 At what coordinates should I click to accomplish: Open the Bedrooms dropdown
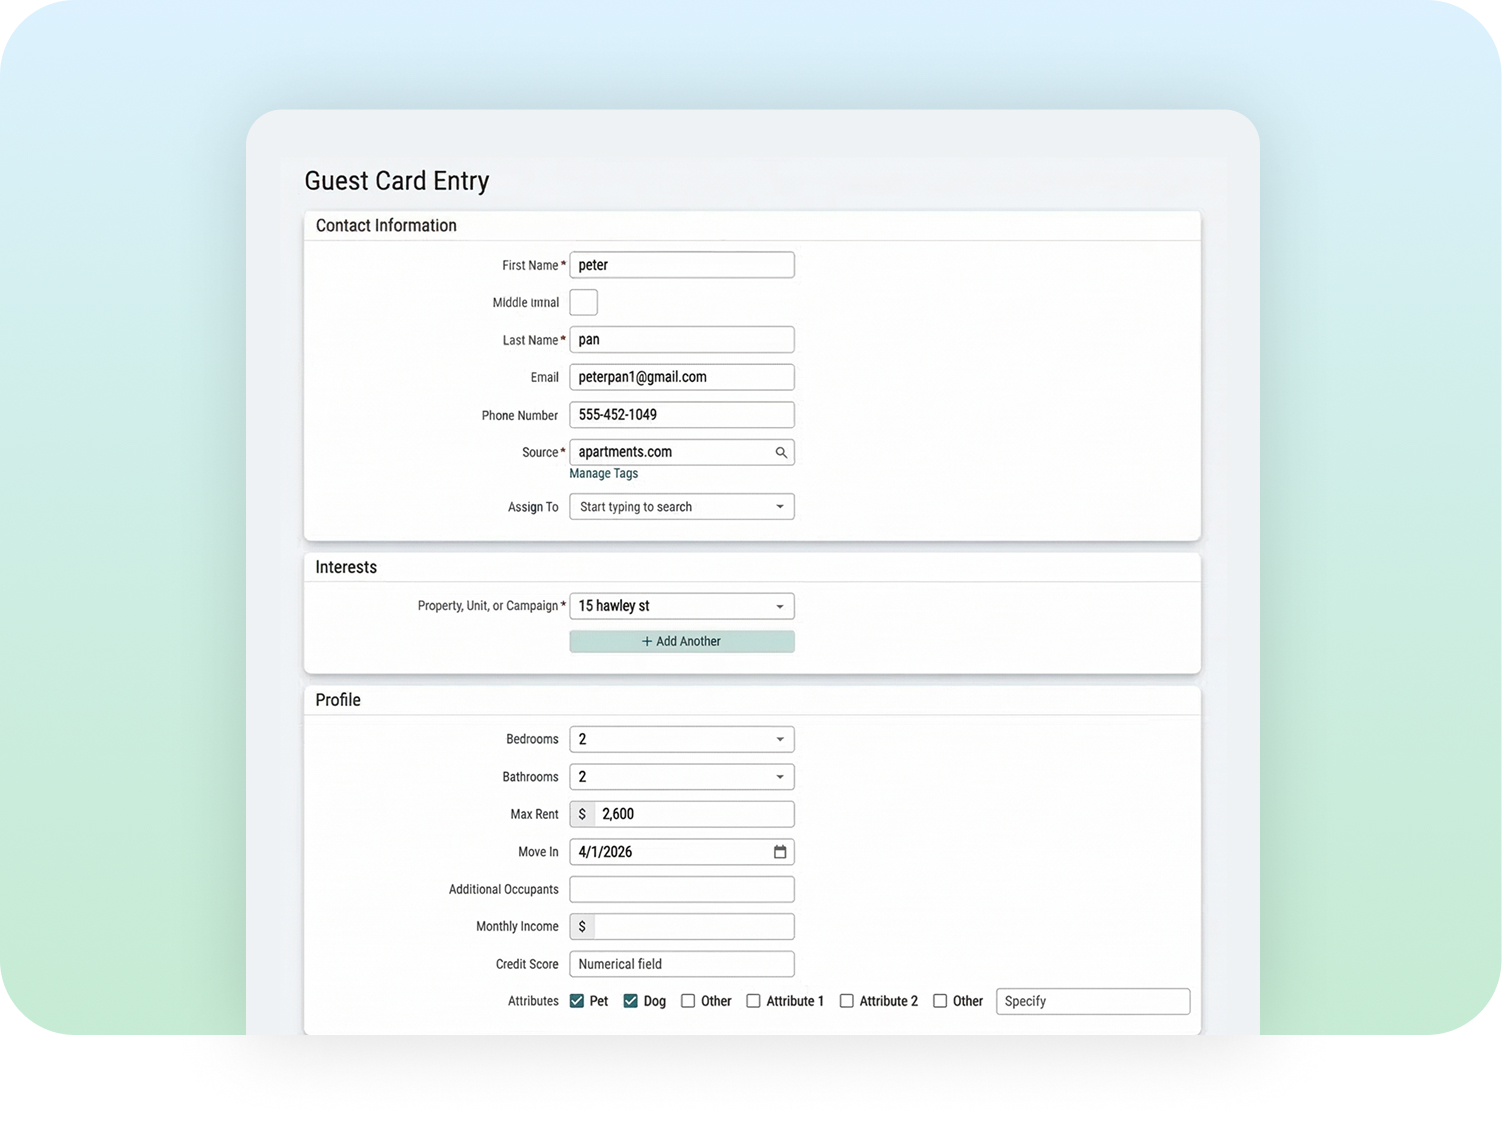click(682, 739)
